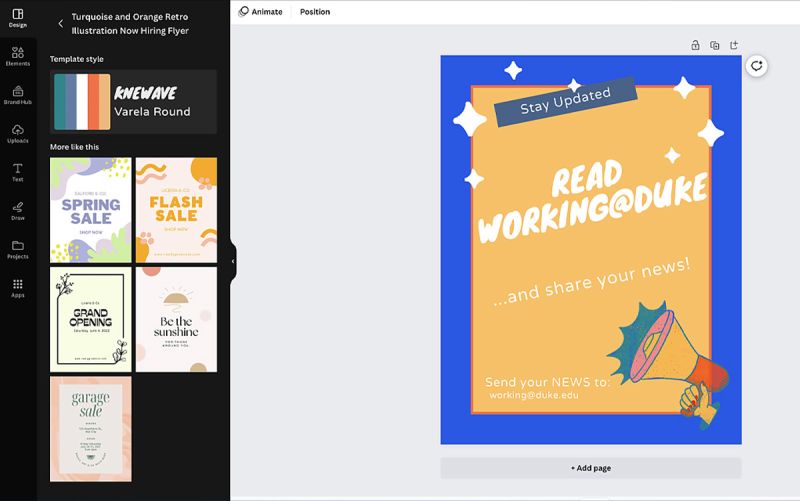Select the Send your NEWS to text

pos(547,382)
